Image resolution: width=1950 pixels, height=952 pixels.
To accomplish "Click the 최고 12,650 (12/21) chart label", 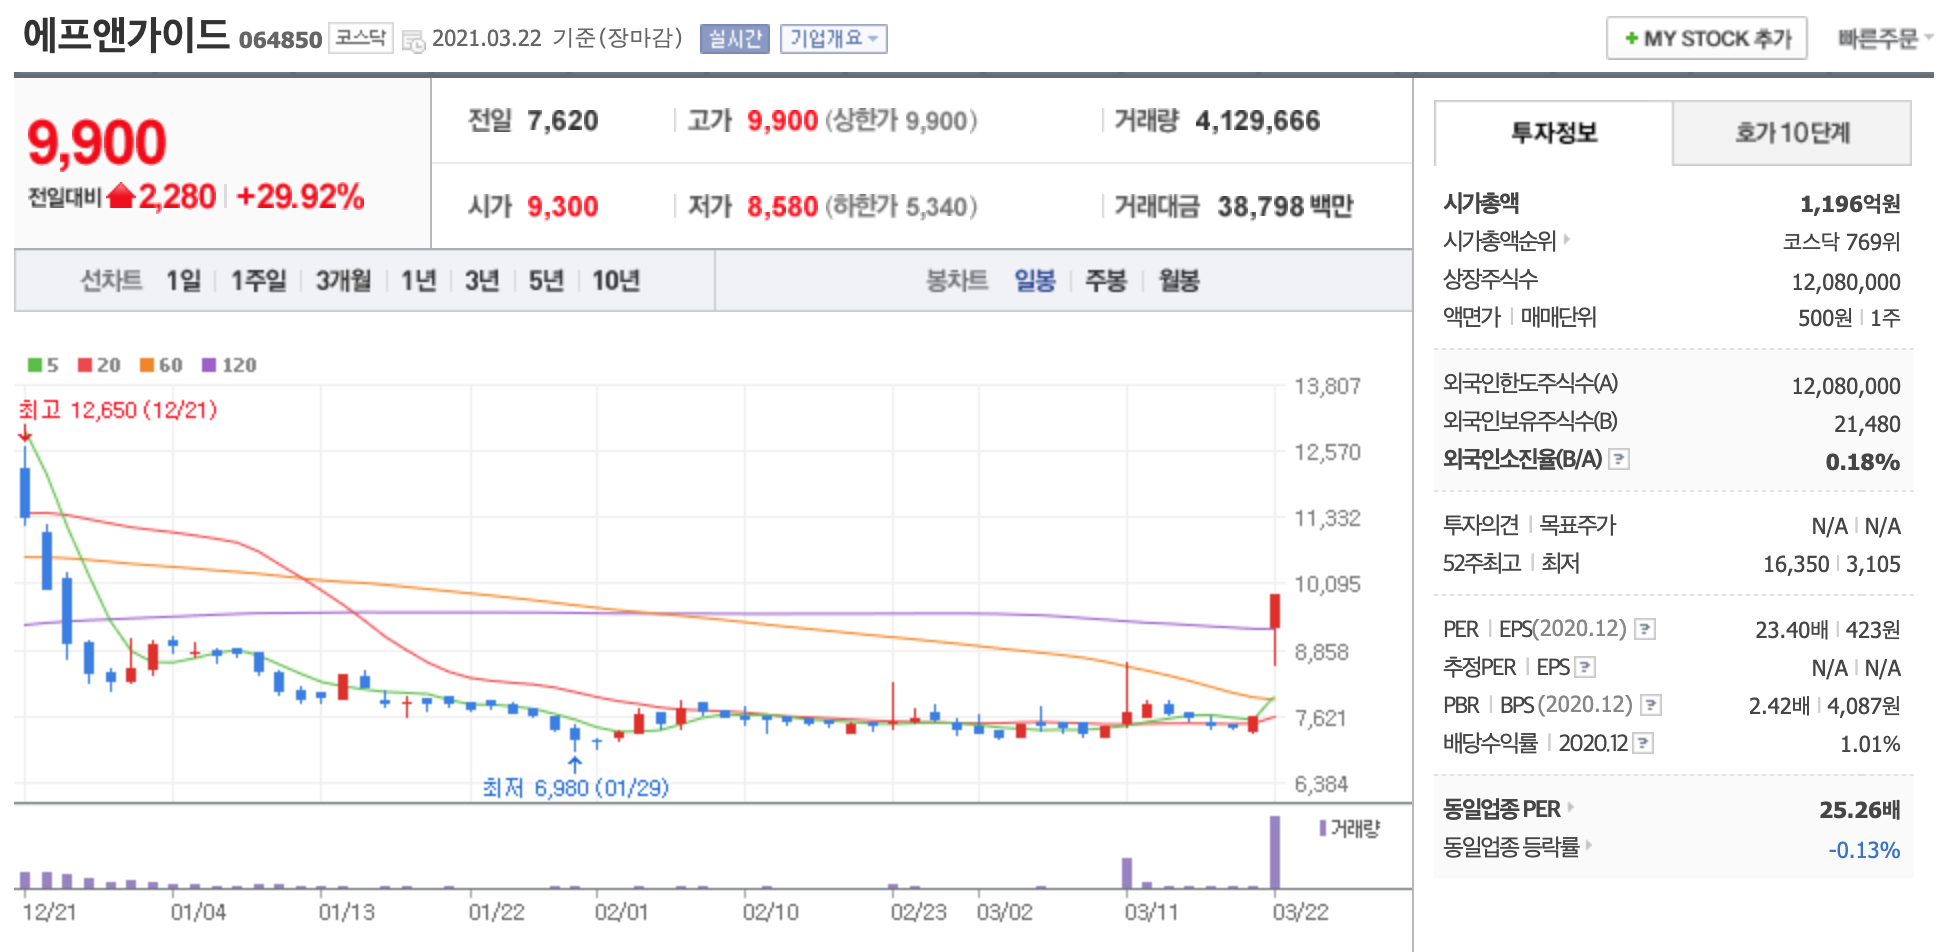I will click(x=118, y=410).
